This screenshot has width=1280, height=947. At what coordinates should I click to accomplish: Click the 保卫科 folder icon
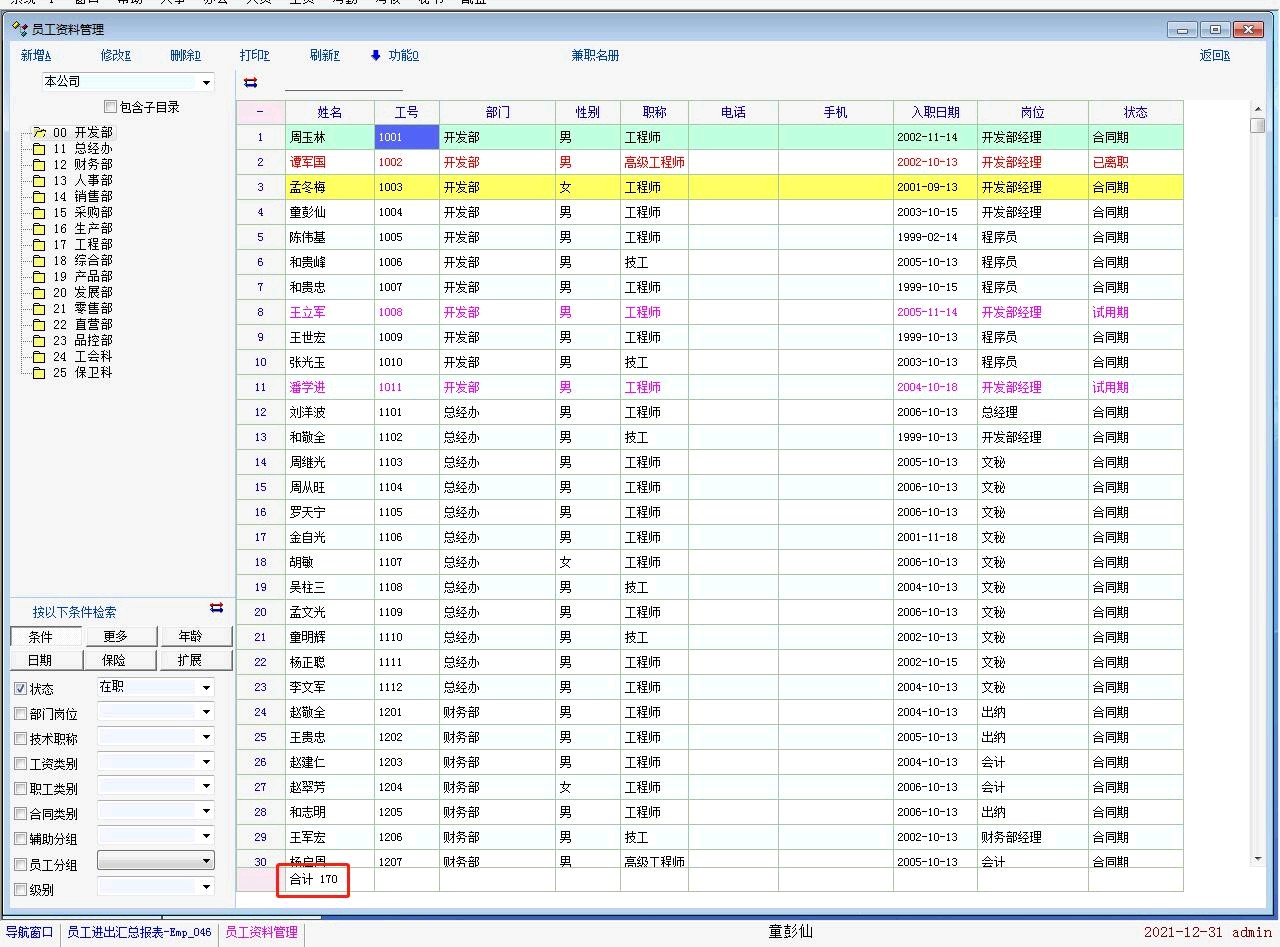(39, 373)
